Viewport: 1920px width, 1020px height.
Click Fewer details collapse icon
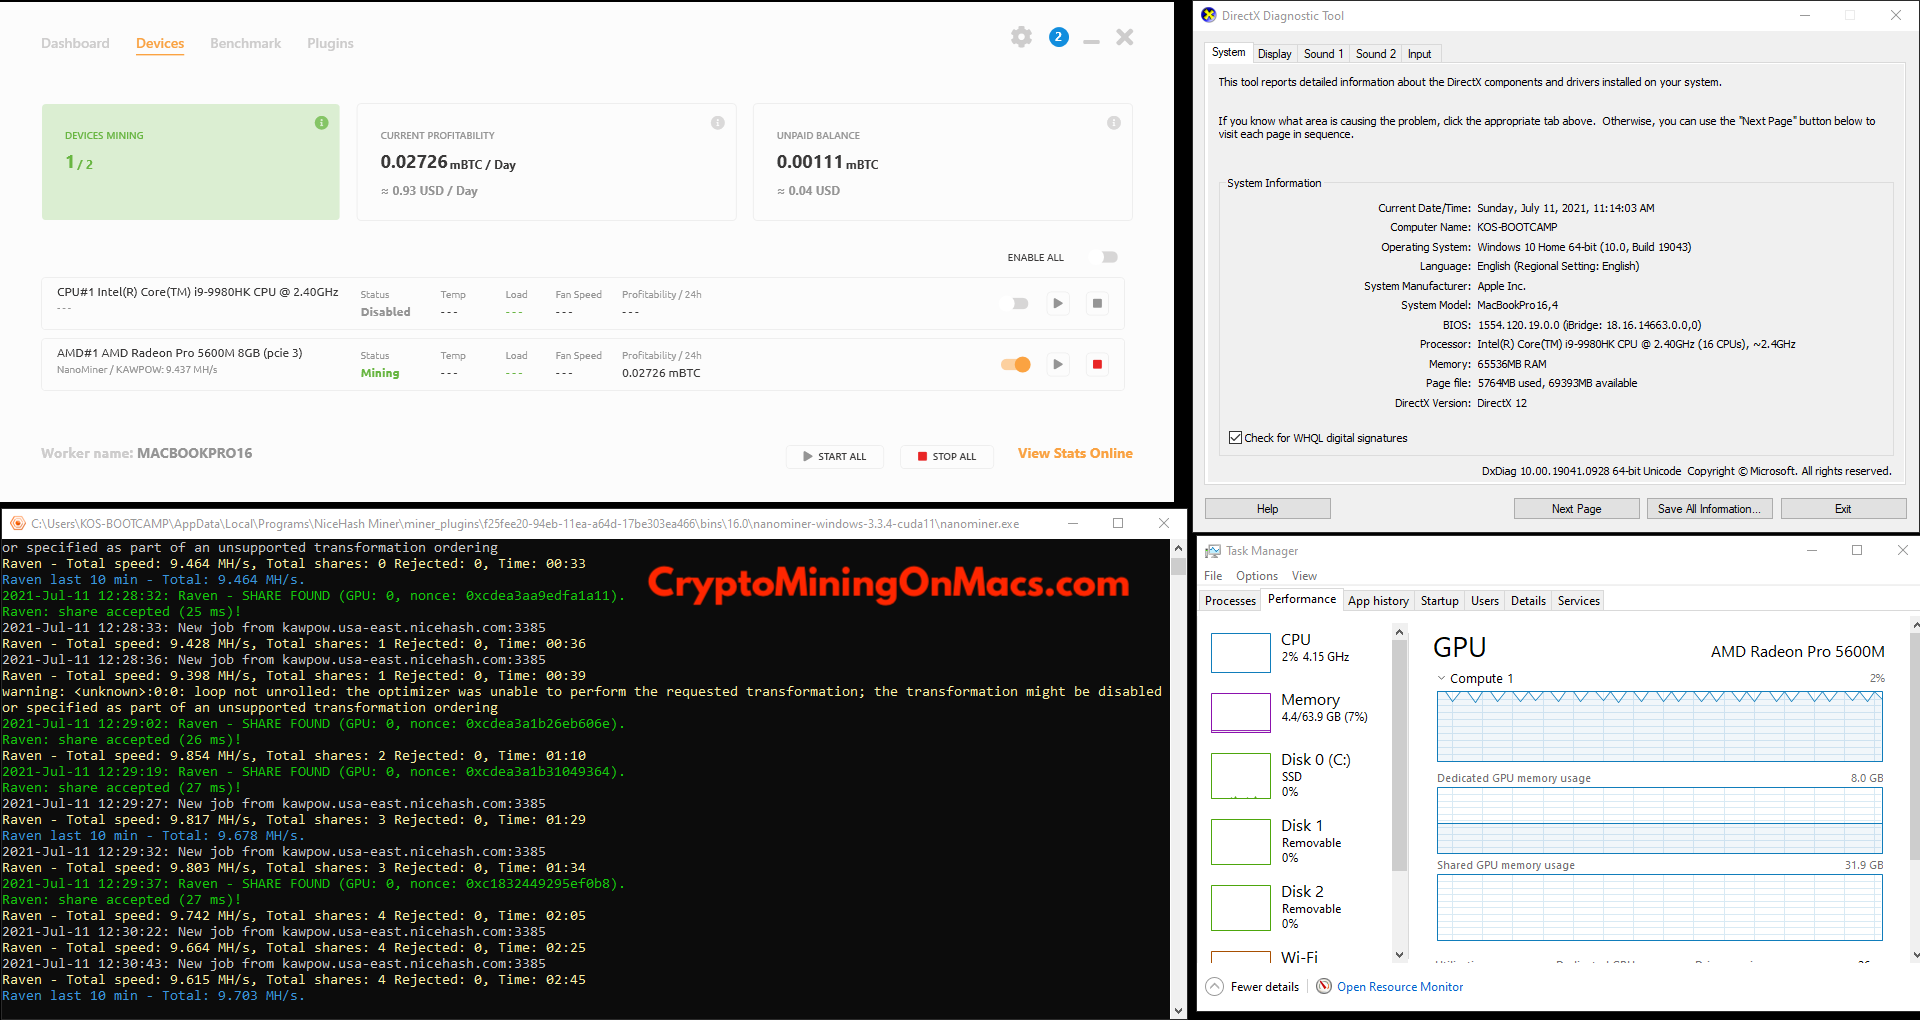pyautogui.click(x=1214, y=987)
